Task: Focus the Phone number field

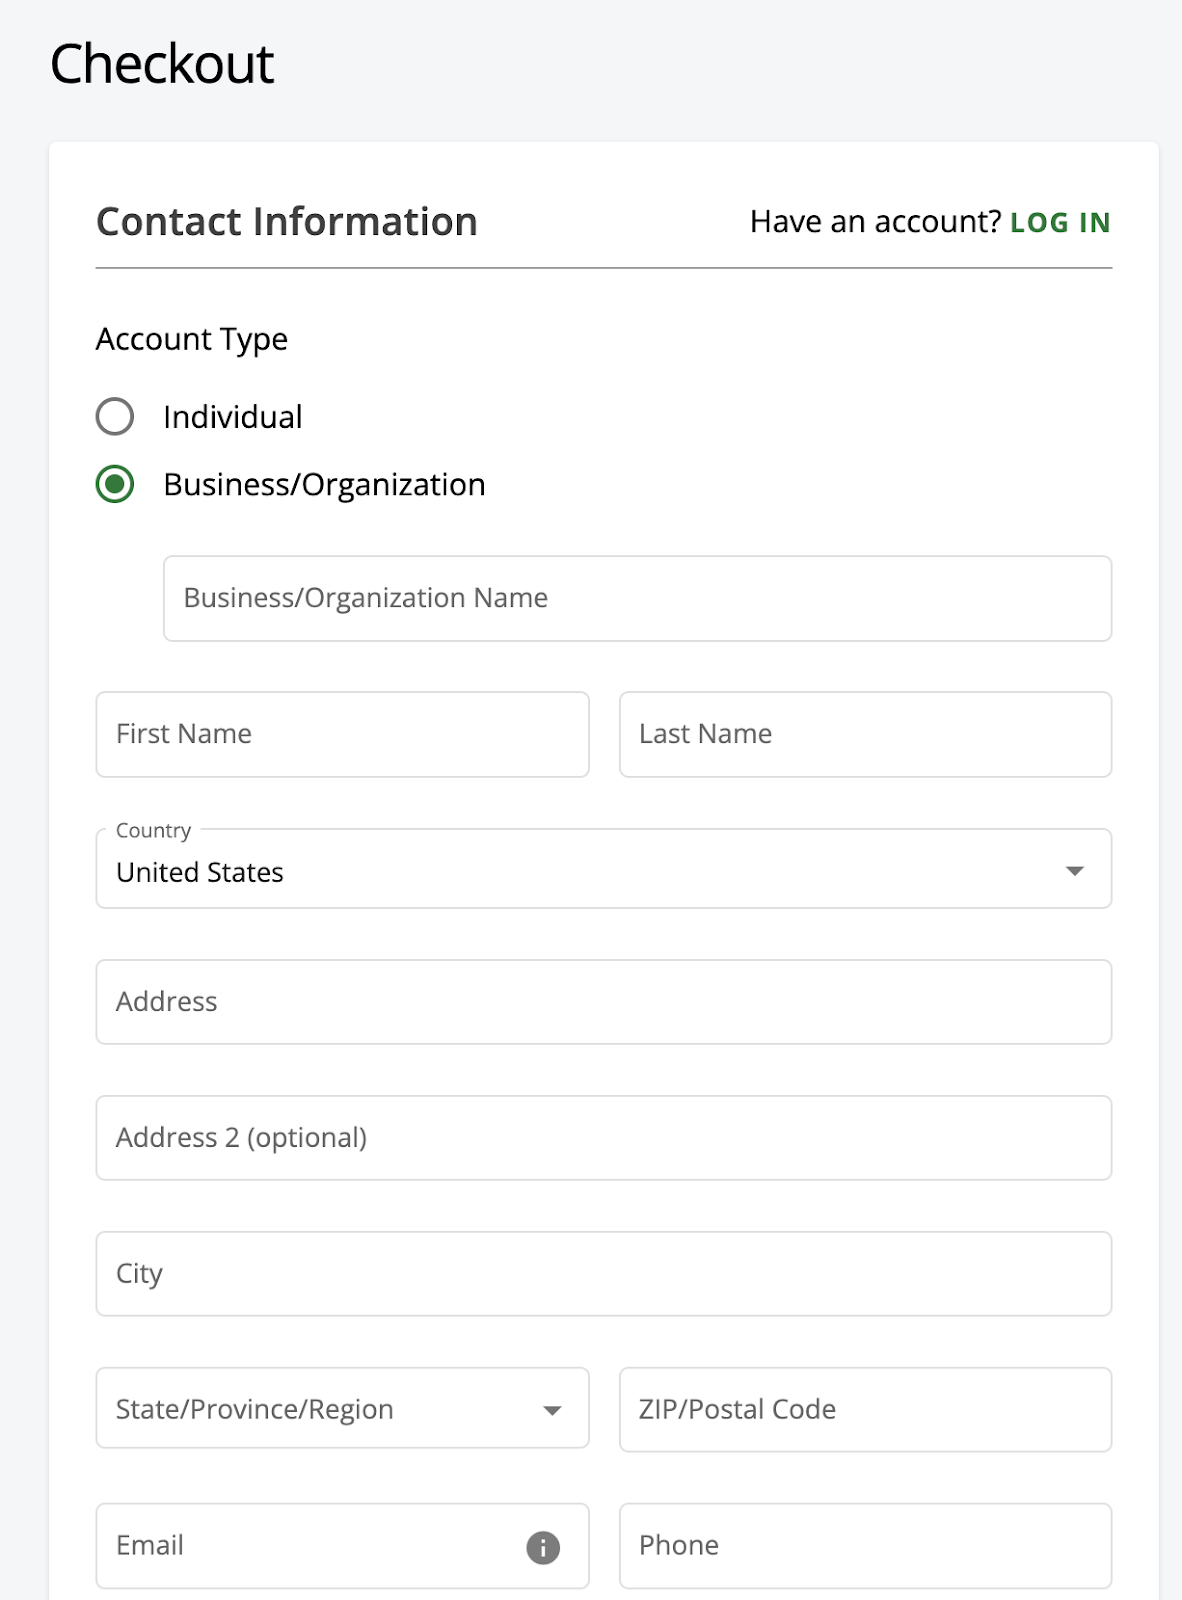Action: [x=864, y=1546]
